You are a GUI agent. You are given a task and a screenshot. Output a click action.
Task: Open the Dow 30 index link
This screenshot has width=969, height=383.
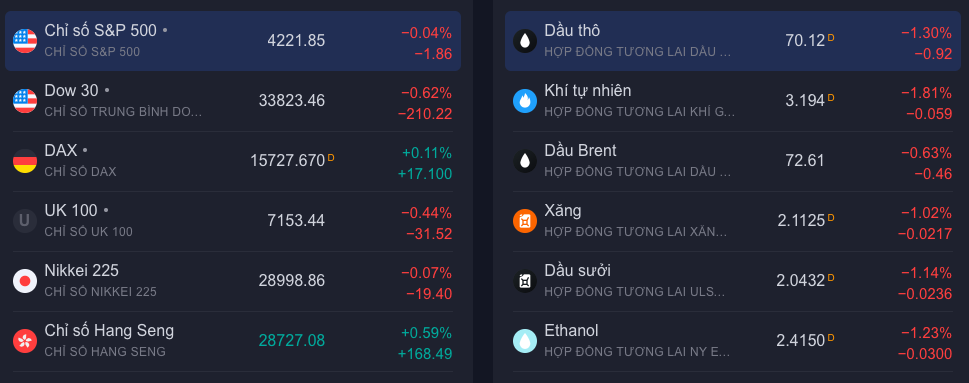pyautogui.click(x=72, y=90)
